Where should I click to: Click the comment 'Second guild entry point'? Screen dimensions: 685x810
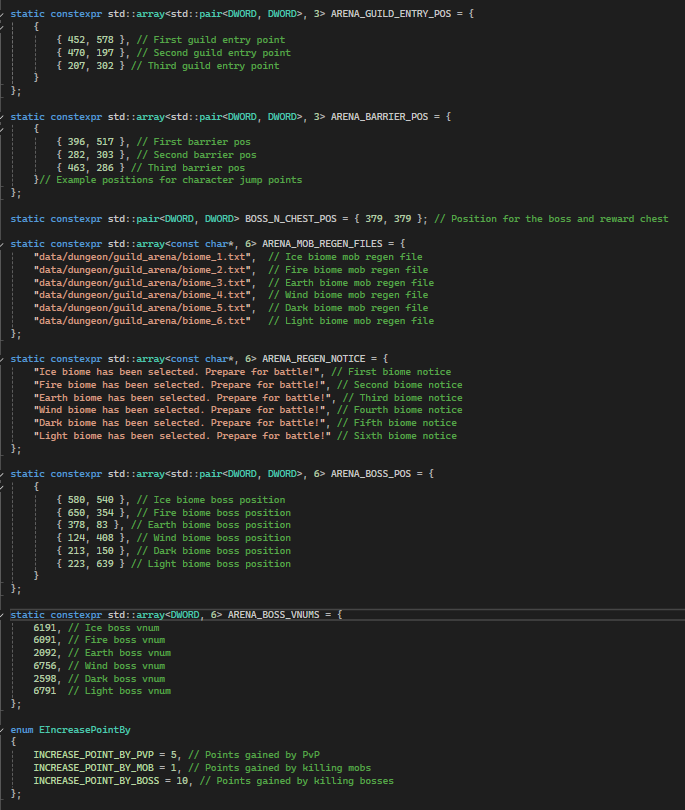(213, 53)
